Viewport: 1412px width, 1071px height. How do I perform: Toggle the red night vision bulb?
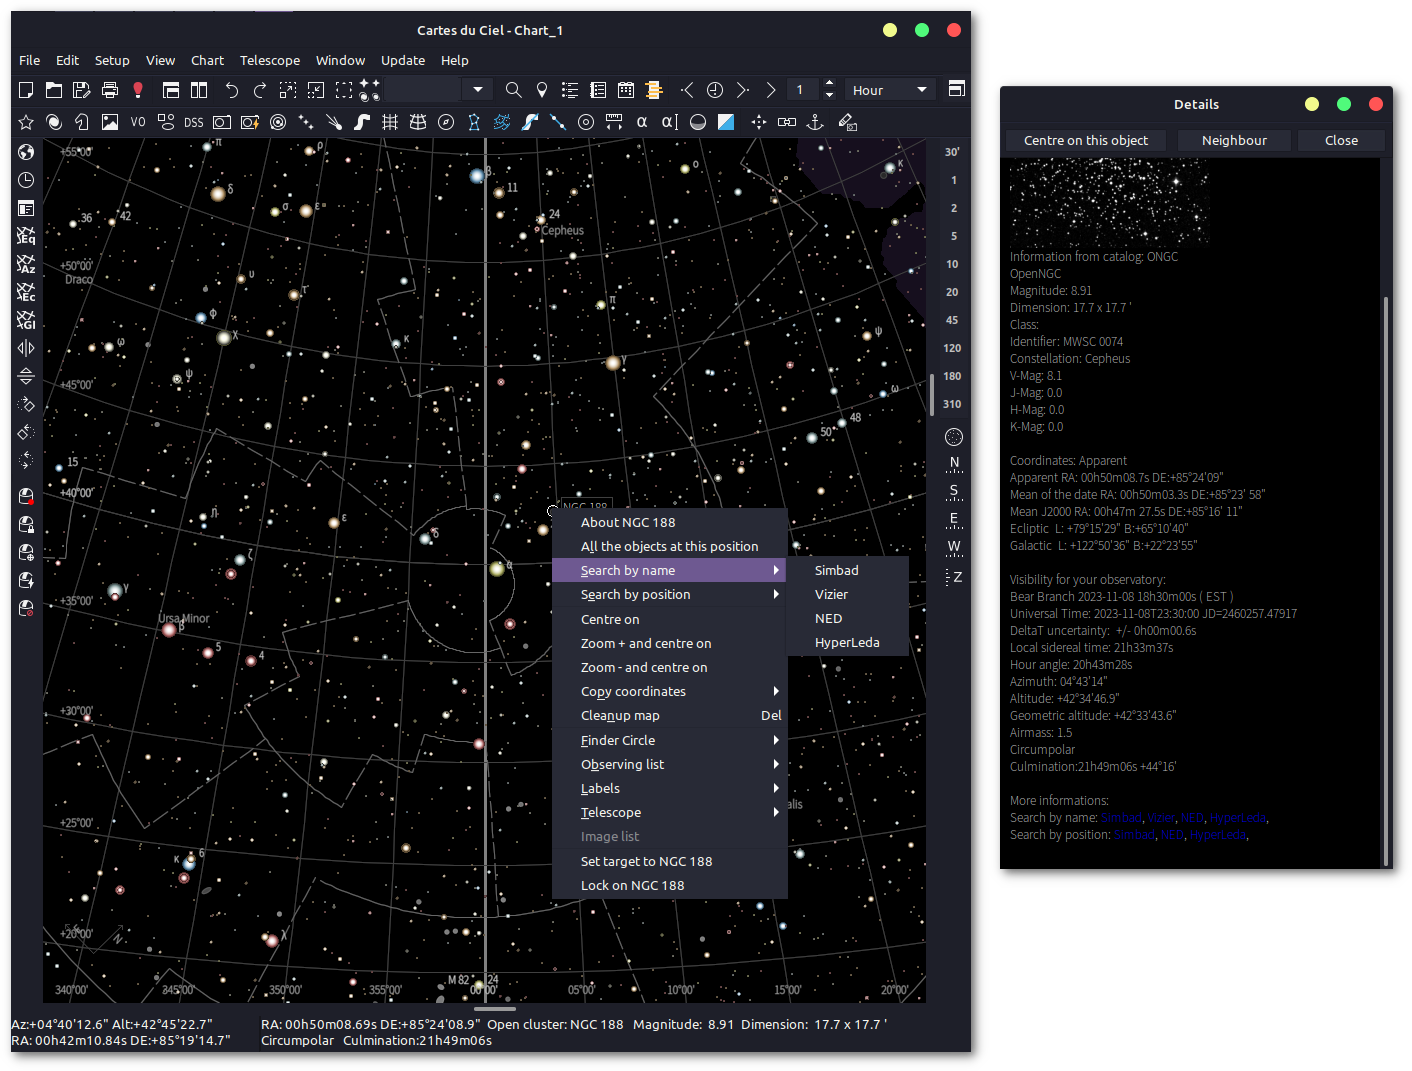138,90
